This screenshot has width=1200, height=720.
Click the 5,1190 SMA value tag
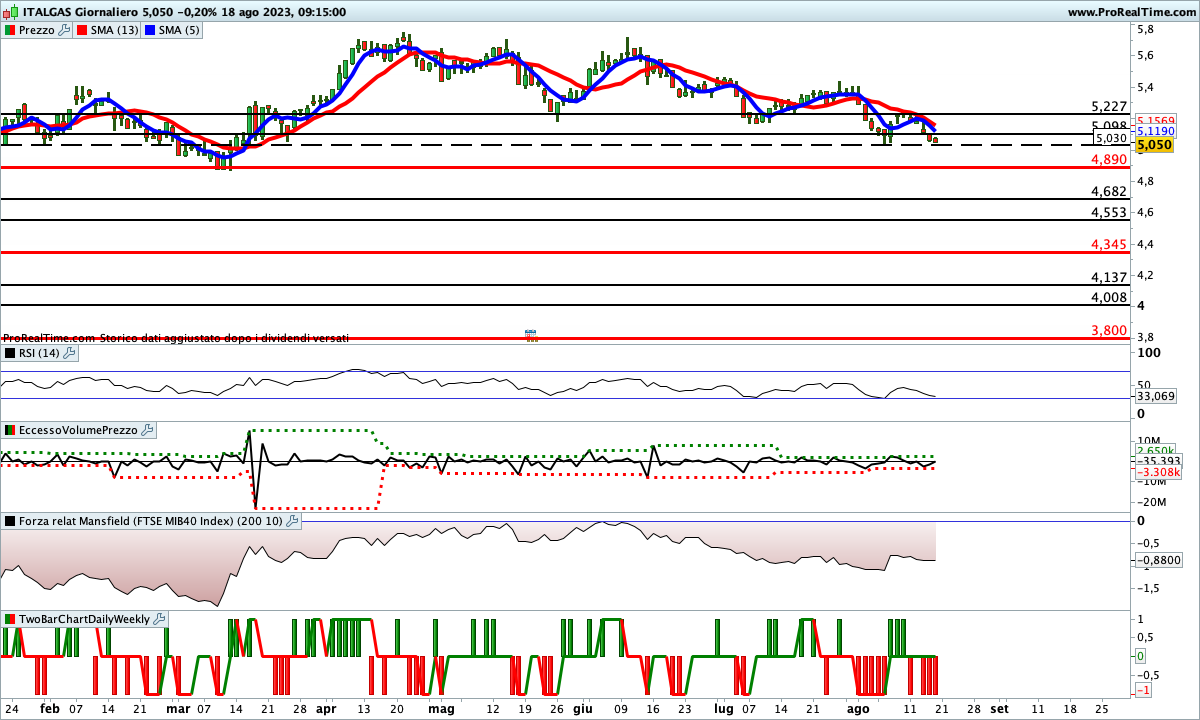point(1155,131)
